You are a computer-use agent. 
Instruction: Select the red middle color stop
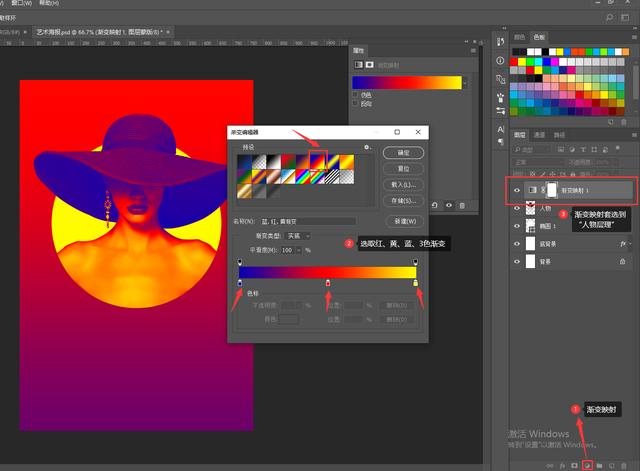328,283
